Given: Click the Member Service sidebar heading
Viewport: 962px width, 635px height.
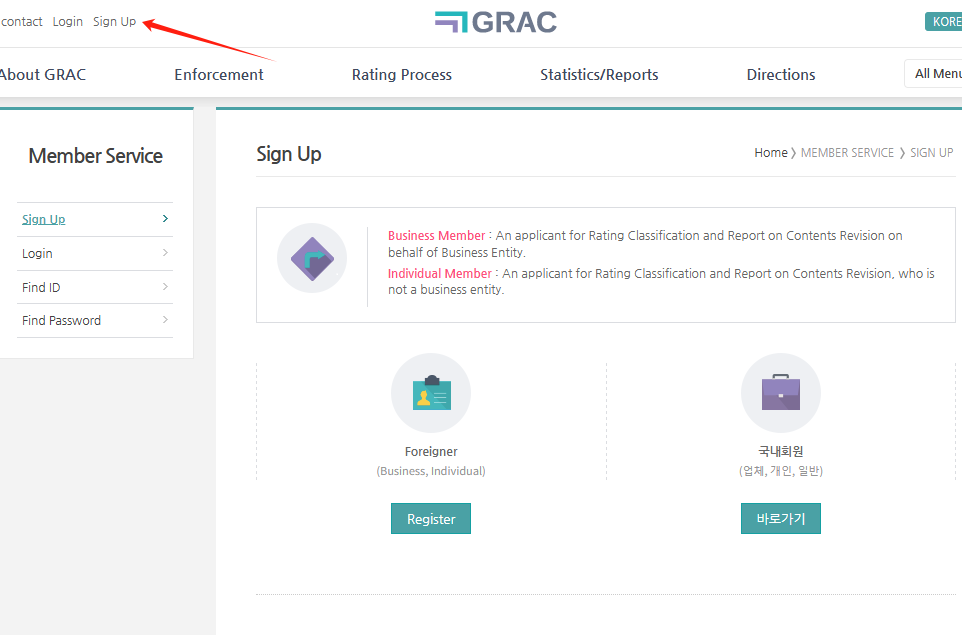Looking at the screenshot, I should coord(96,156).
